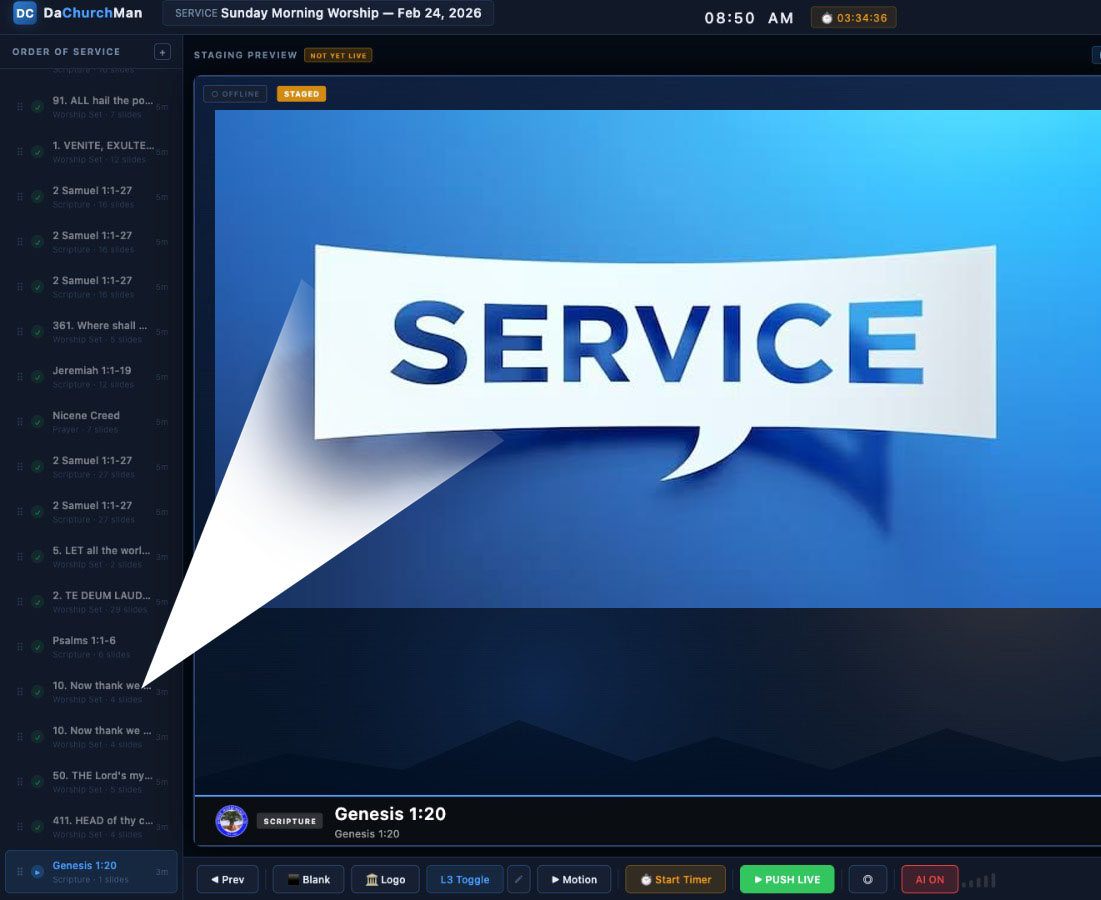Viewport: 1101px width, 900px height.
Task: Select the highlighted Genesis 1:20 item
Action: [91, 872]
